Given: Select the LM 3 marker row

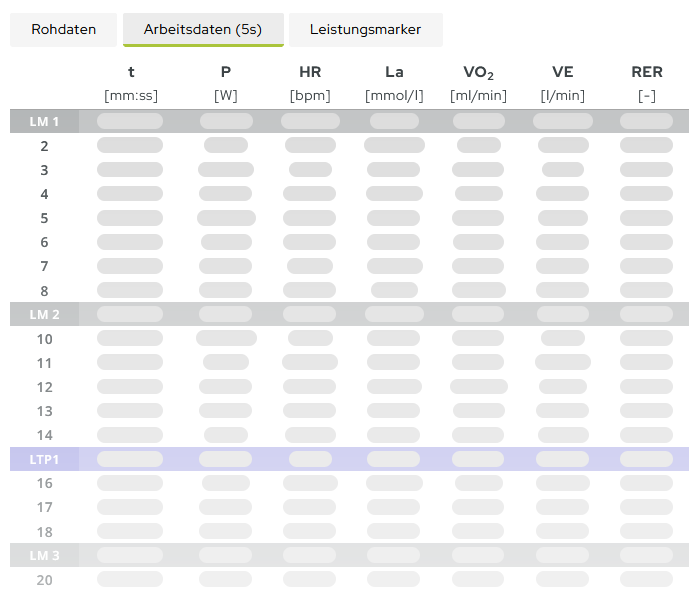Looking at the screenshot, I should (44, 555).
